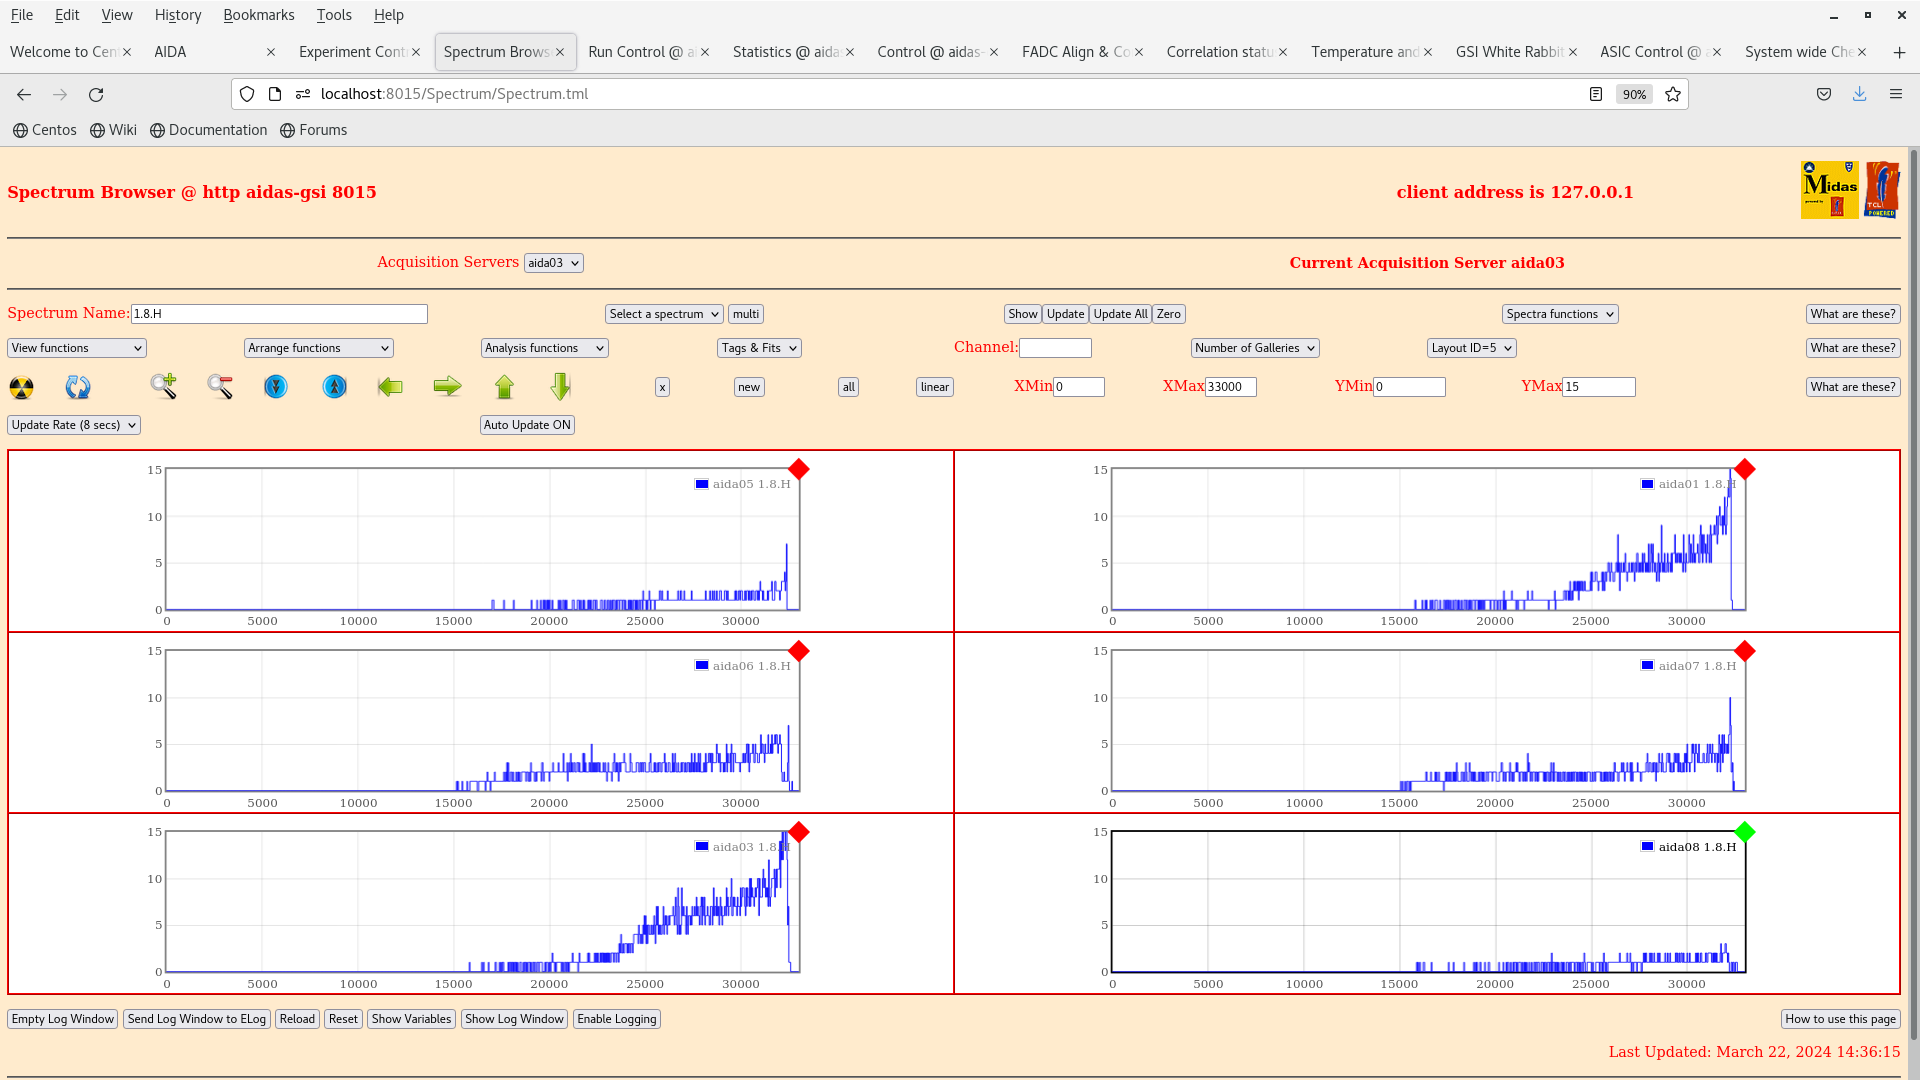Toggle red diamond on aida03 1.8.H gallery
Image resolution: width=1920 pixels, height=1080 pixels.
pyautogui.click(x=798, y=832)
